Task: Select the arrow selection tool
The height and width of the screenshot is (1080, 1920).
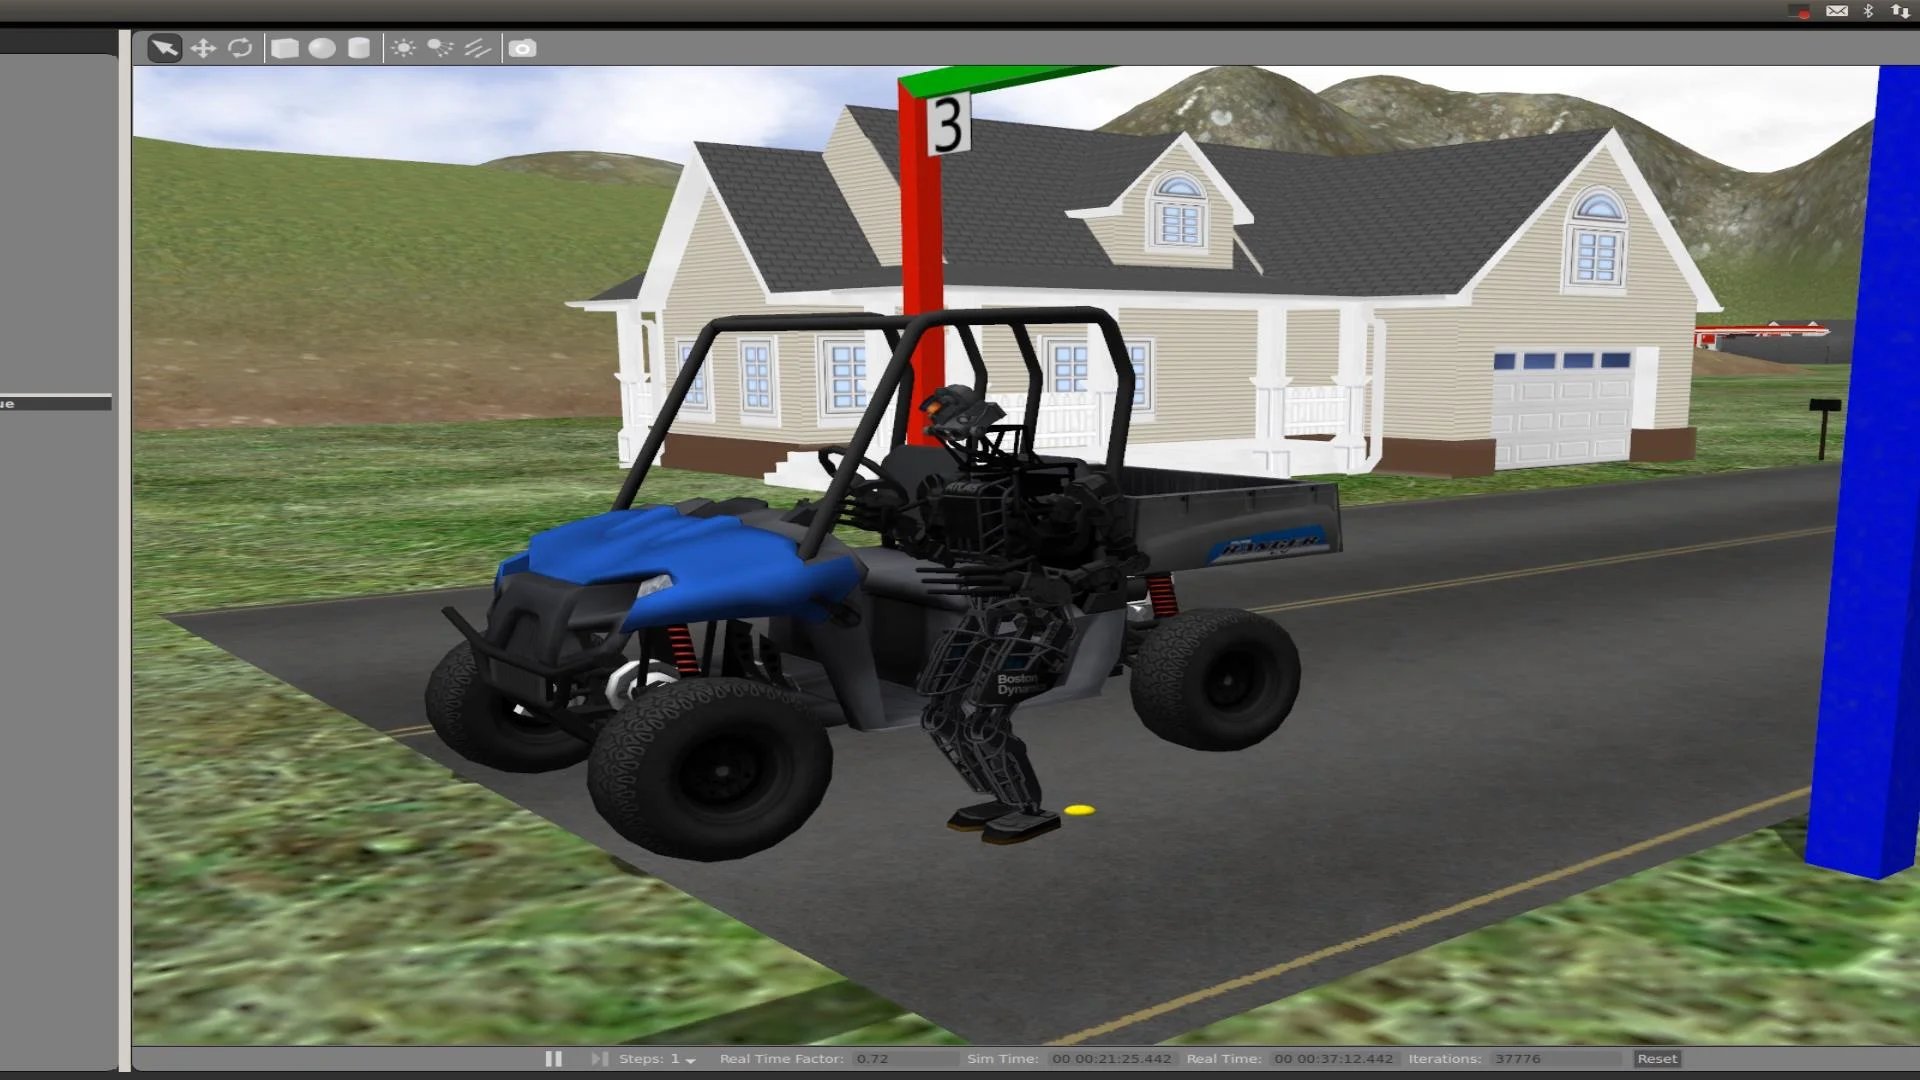Action: (163, 47)
